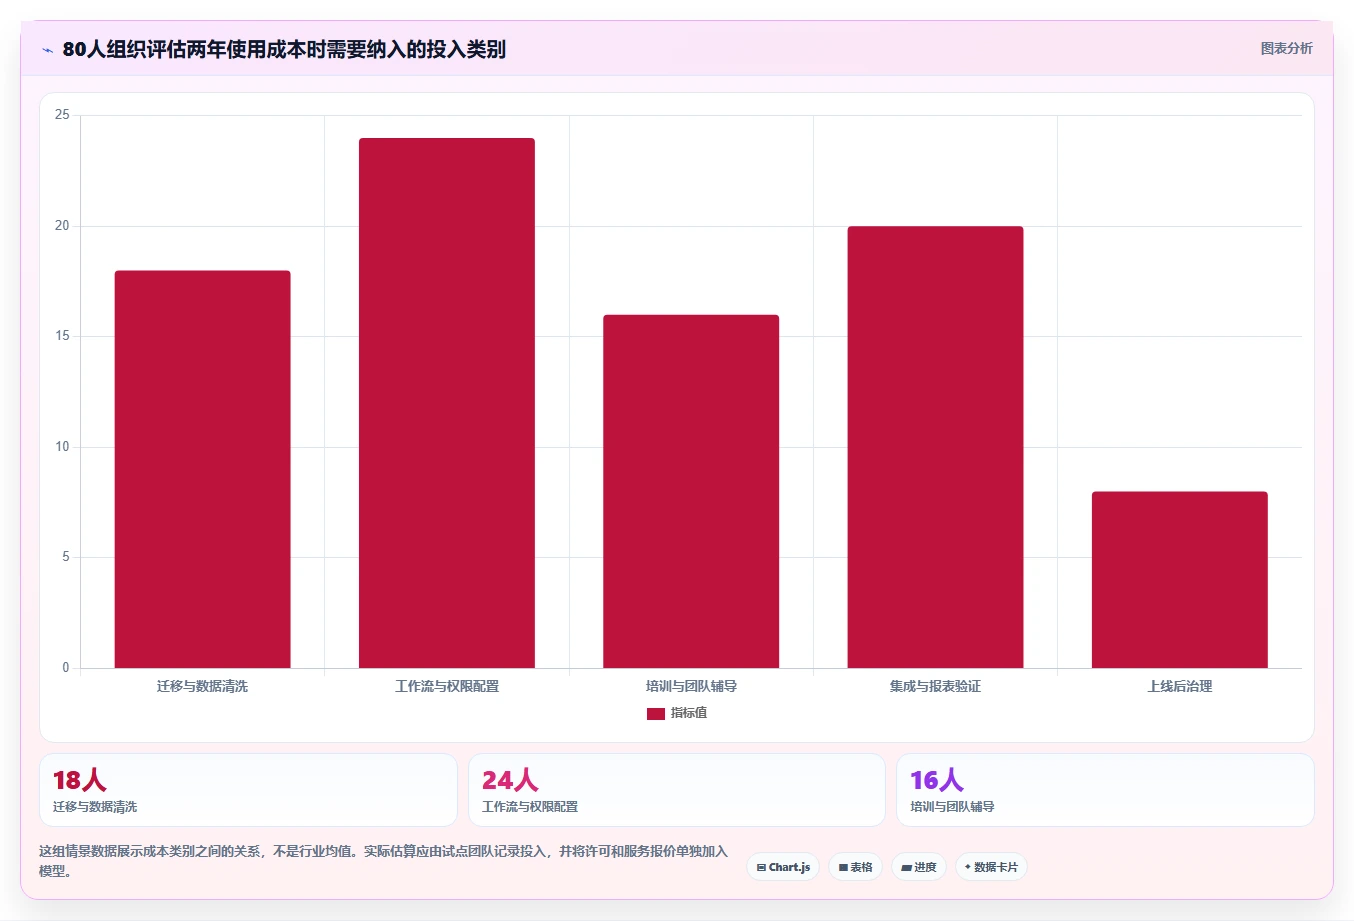
Task: Click the chart title starting with 80人组织评估
Action: (284, 49)
